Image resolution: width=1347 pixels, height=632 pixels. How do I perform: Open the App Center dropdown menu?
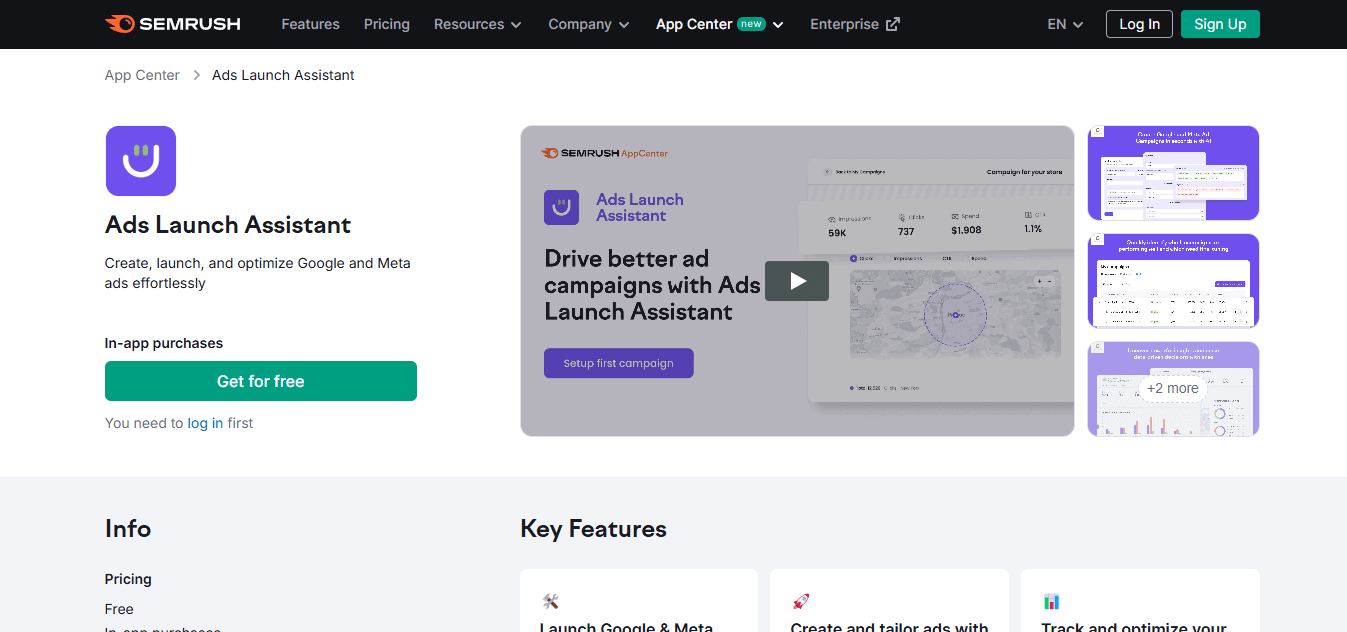click(720, 24)
